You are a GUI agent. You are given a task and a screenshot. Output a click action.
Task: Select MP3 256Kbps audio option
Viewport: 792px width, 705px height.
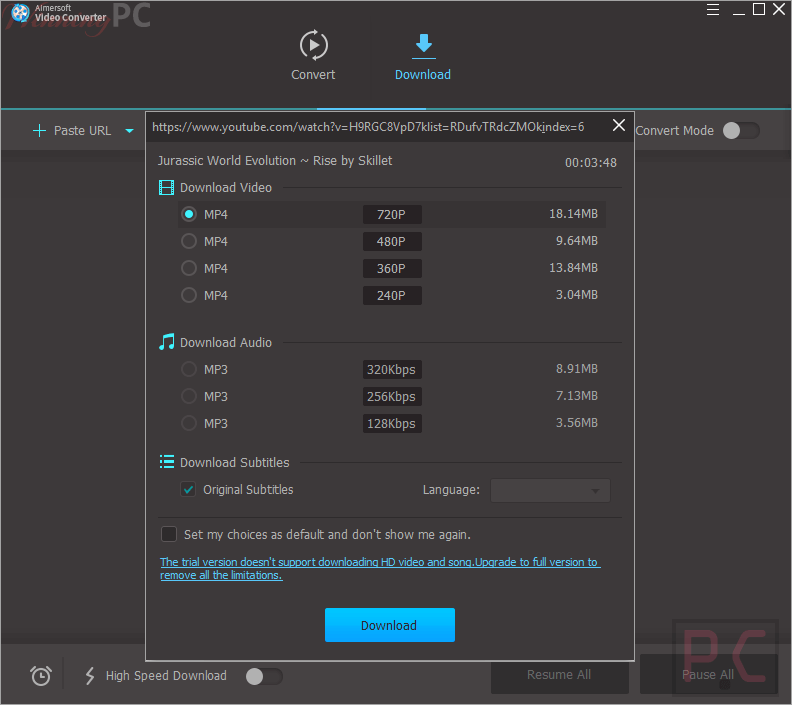pyautogui.click(x=189, y=396)
